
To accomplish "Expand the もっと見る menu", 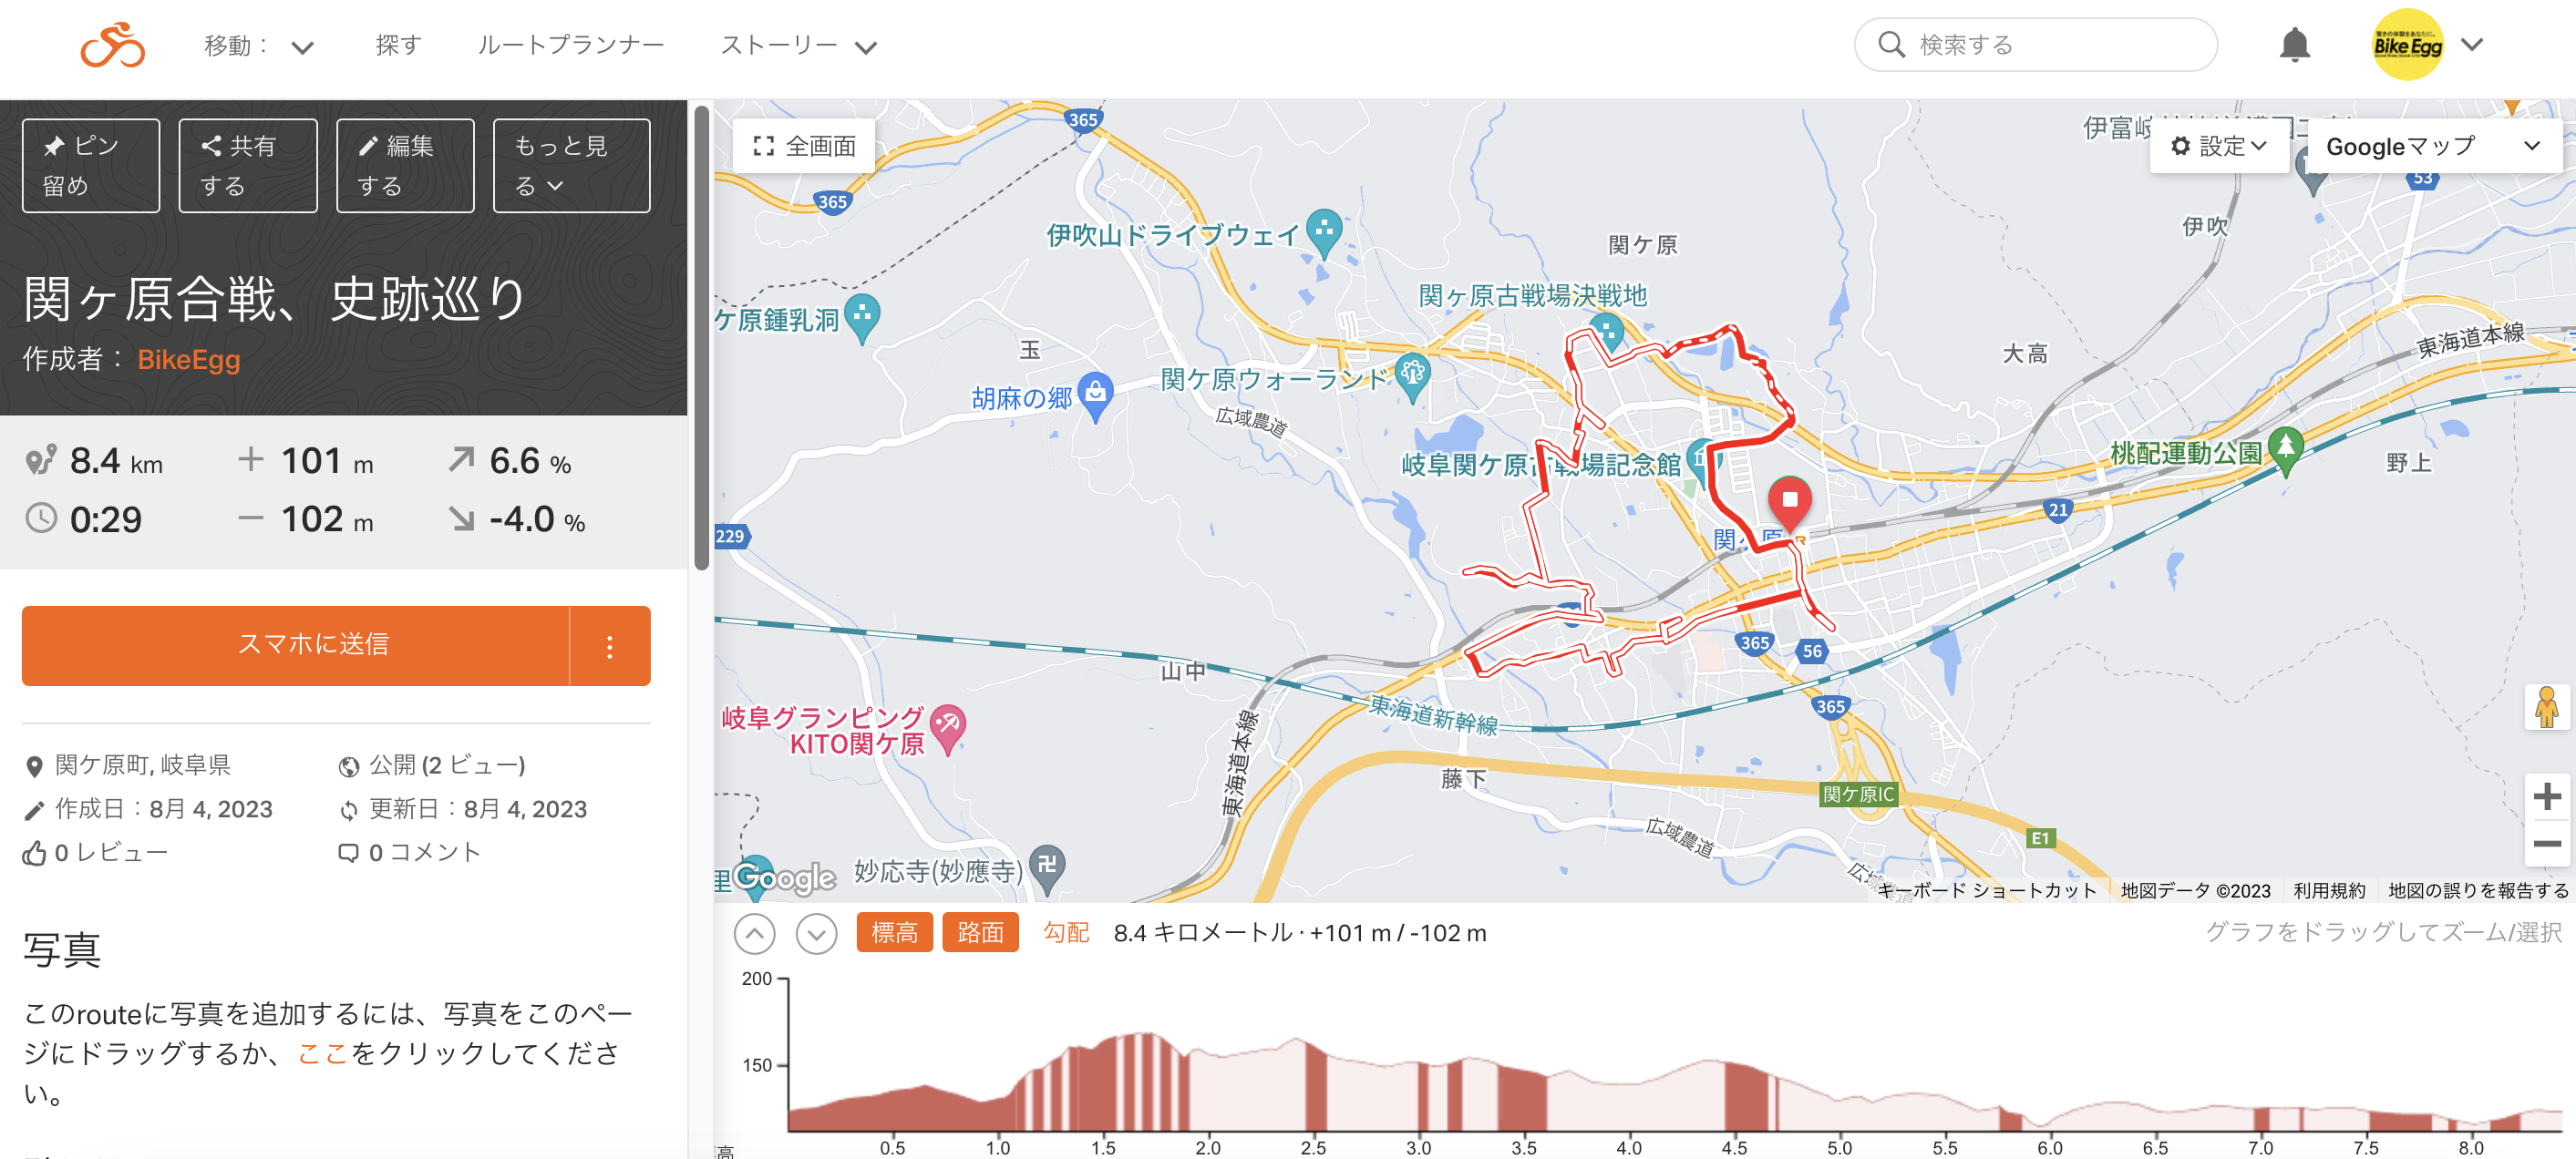I will (571, 165).
